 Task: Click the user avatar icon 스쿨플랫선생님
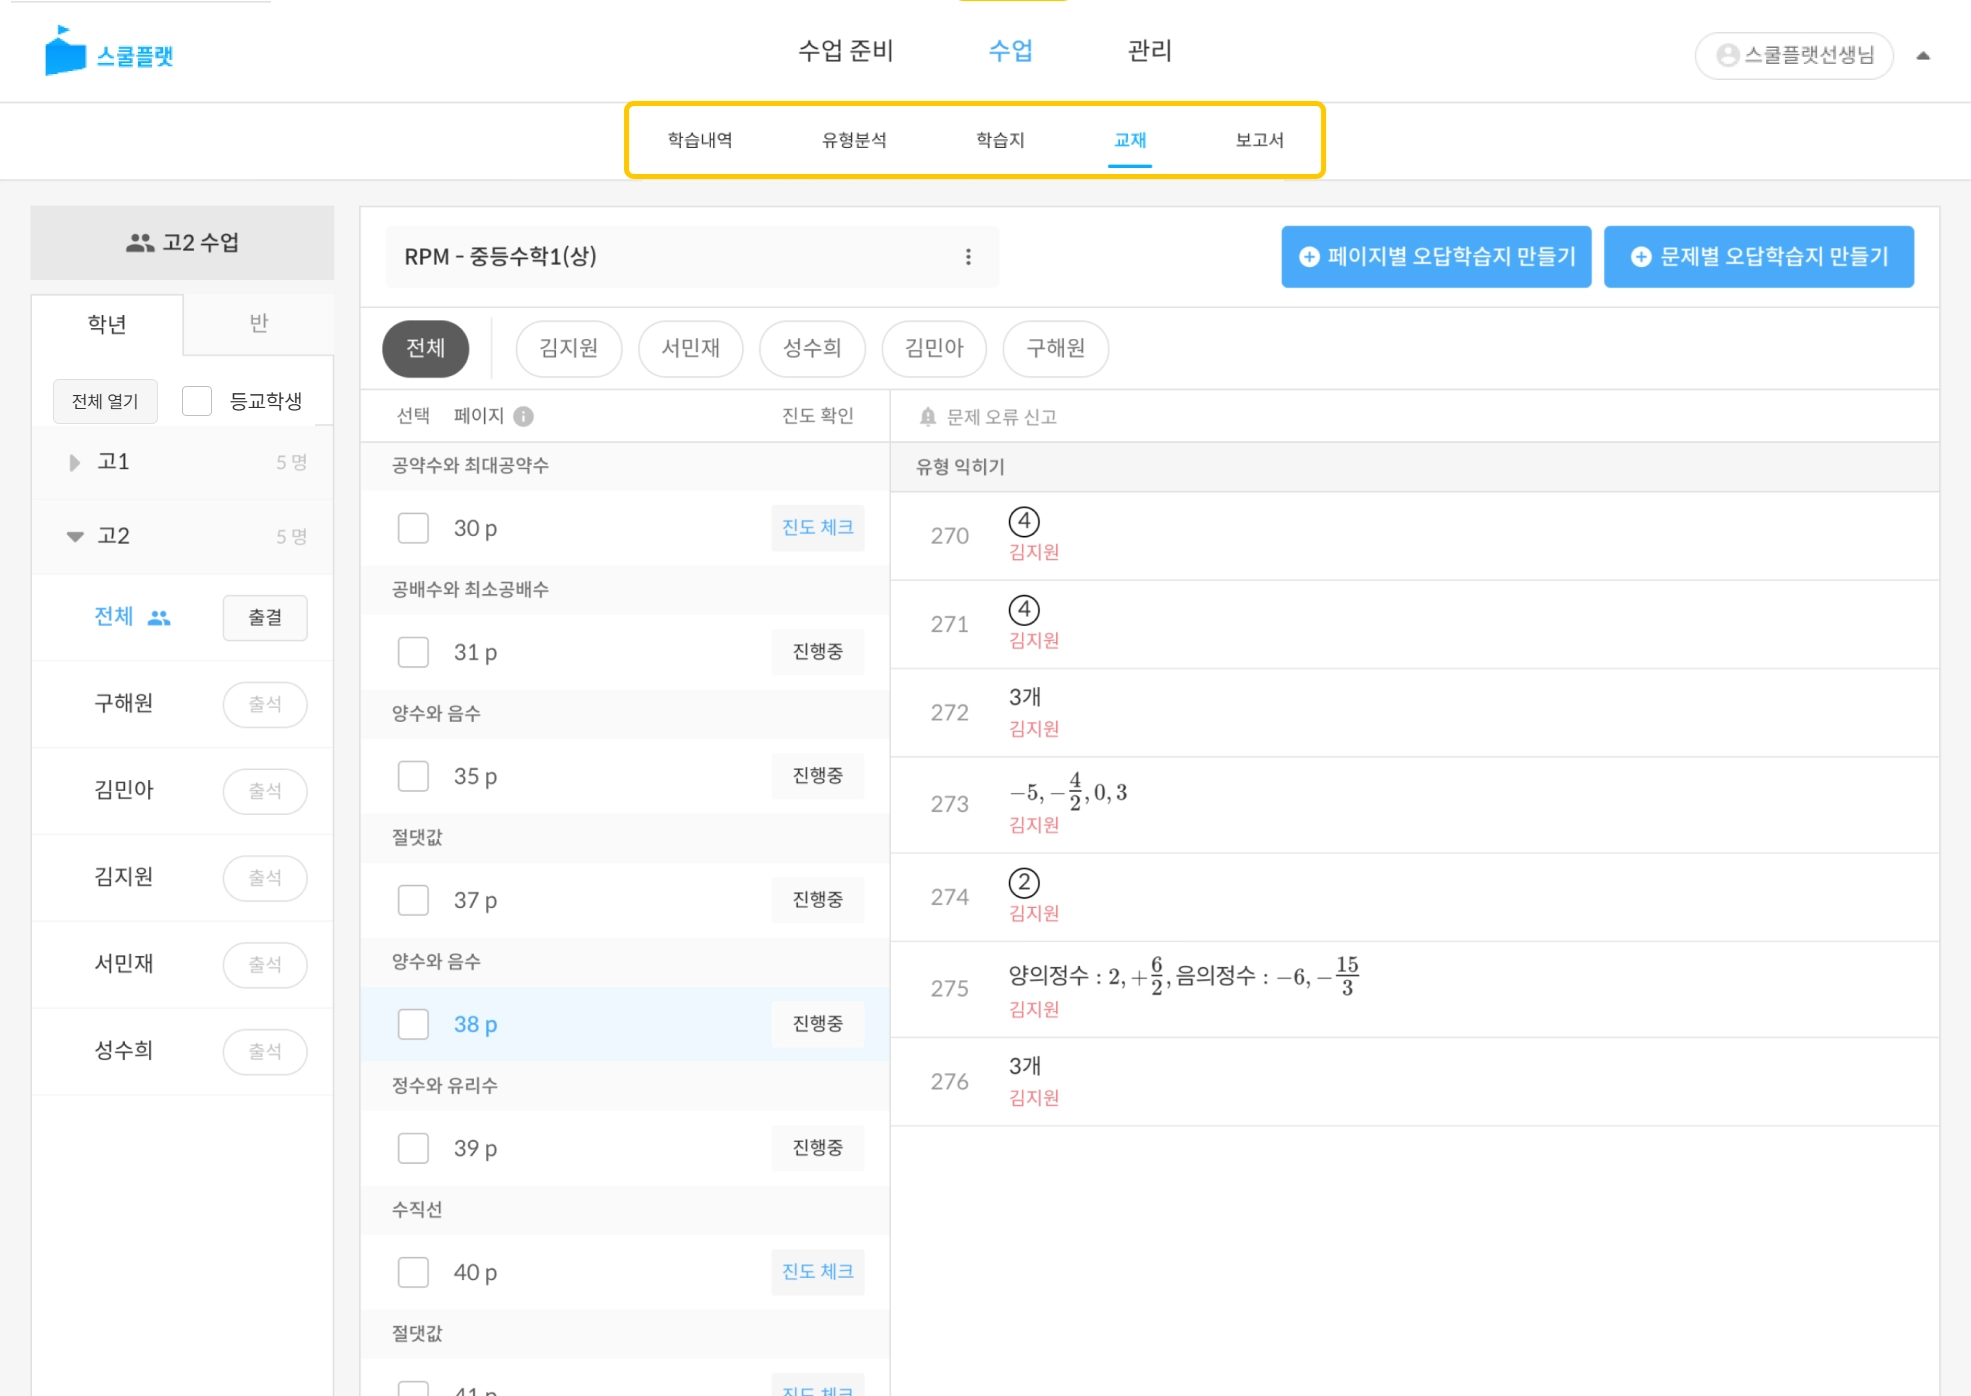pyautogui.click(x=1727, y=56)
